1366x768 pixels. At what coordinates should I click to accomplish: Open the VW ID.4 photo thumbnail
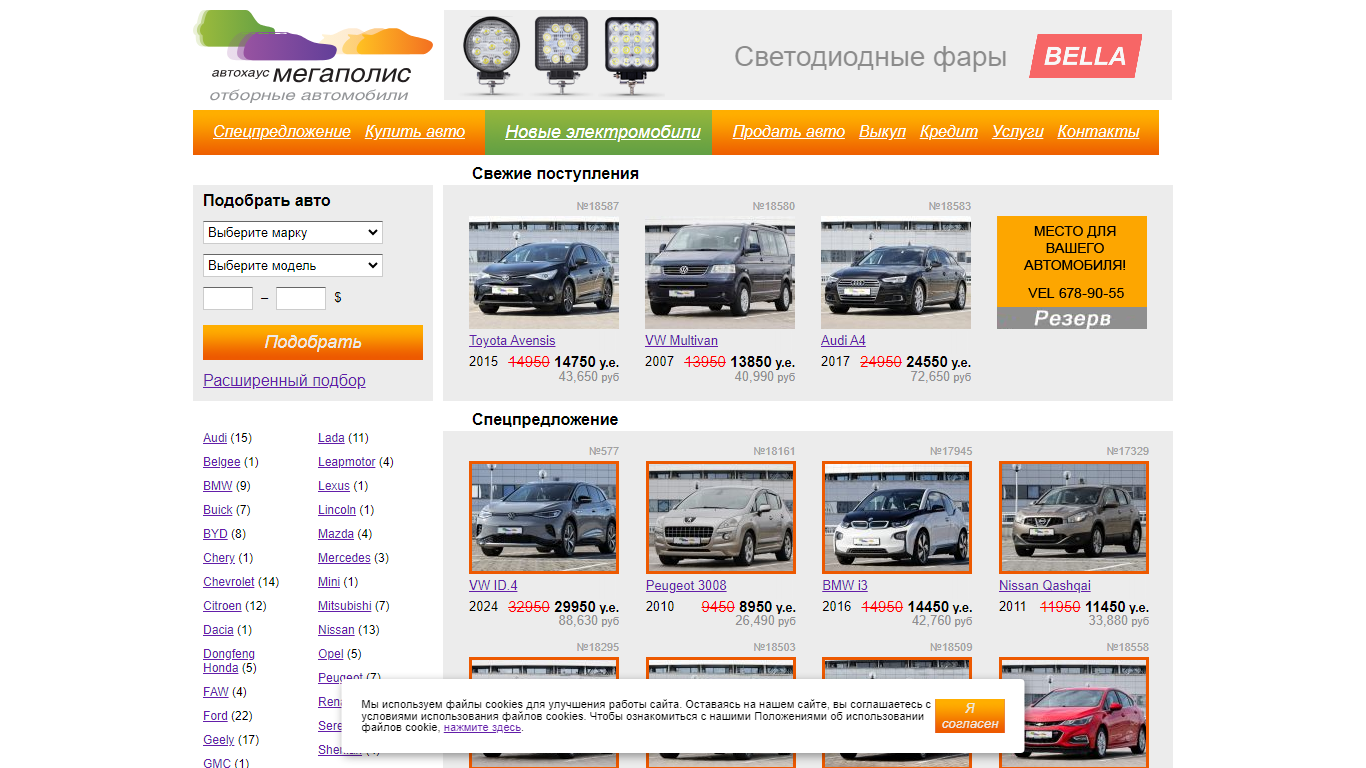pyautogui.click(x=544, y=517)
